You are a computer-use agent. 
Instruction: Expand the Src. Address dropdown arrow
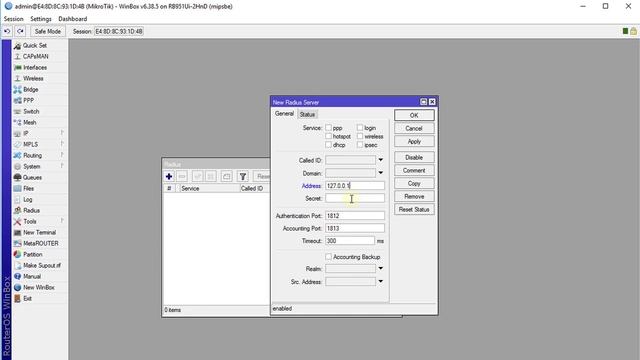pos(380,282)
